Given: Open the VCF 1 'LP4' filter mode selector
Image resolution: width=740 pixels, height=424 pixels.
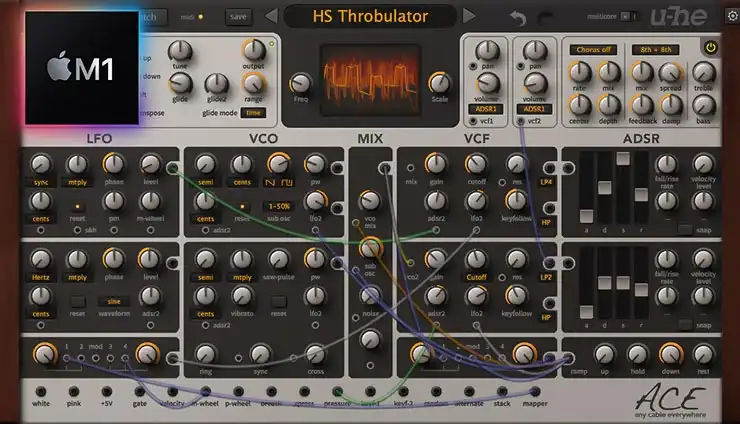Looking at the screenshot, I should [546, 182].
